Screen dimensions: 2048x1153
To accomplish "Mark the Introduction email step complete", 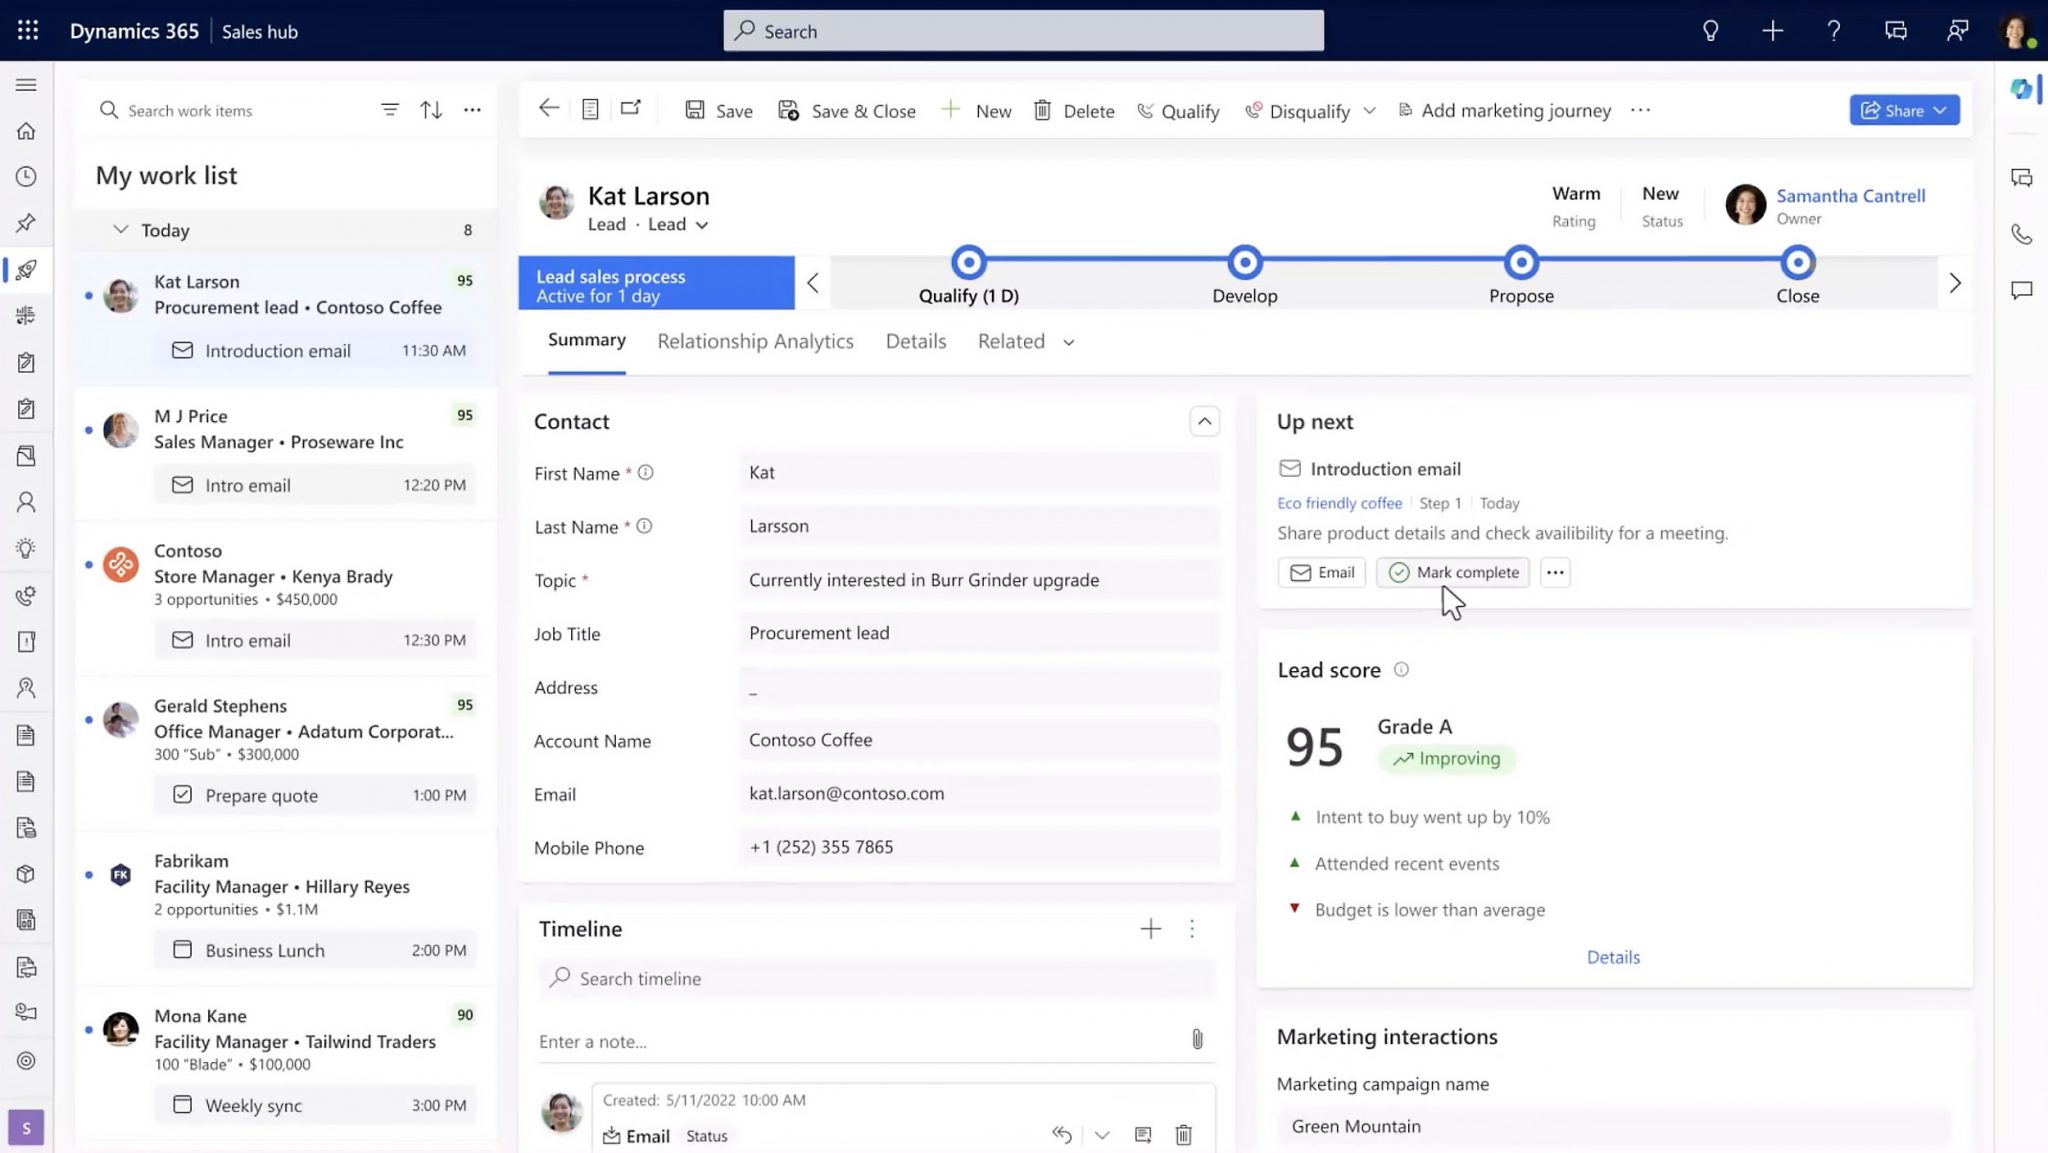I will 1452,572.
